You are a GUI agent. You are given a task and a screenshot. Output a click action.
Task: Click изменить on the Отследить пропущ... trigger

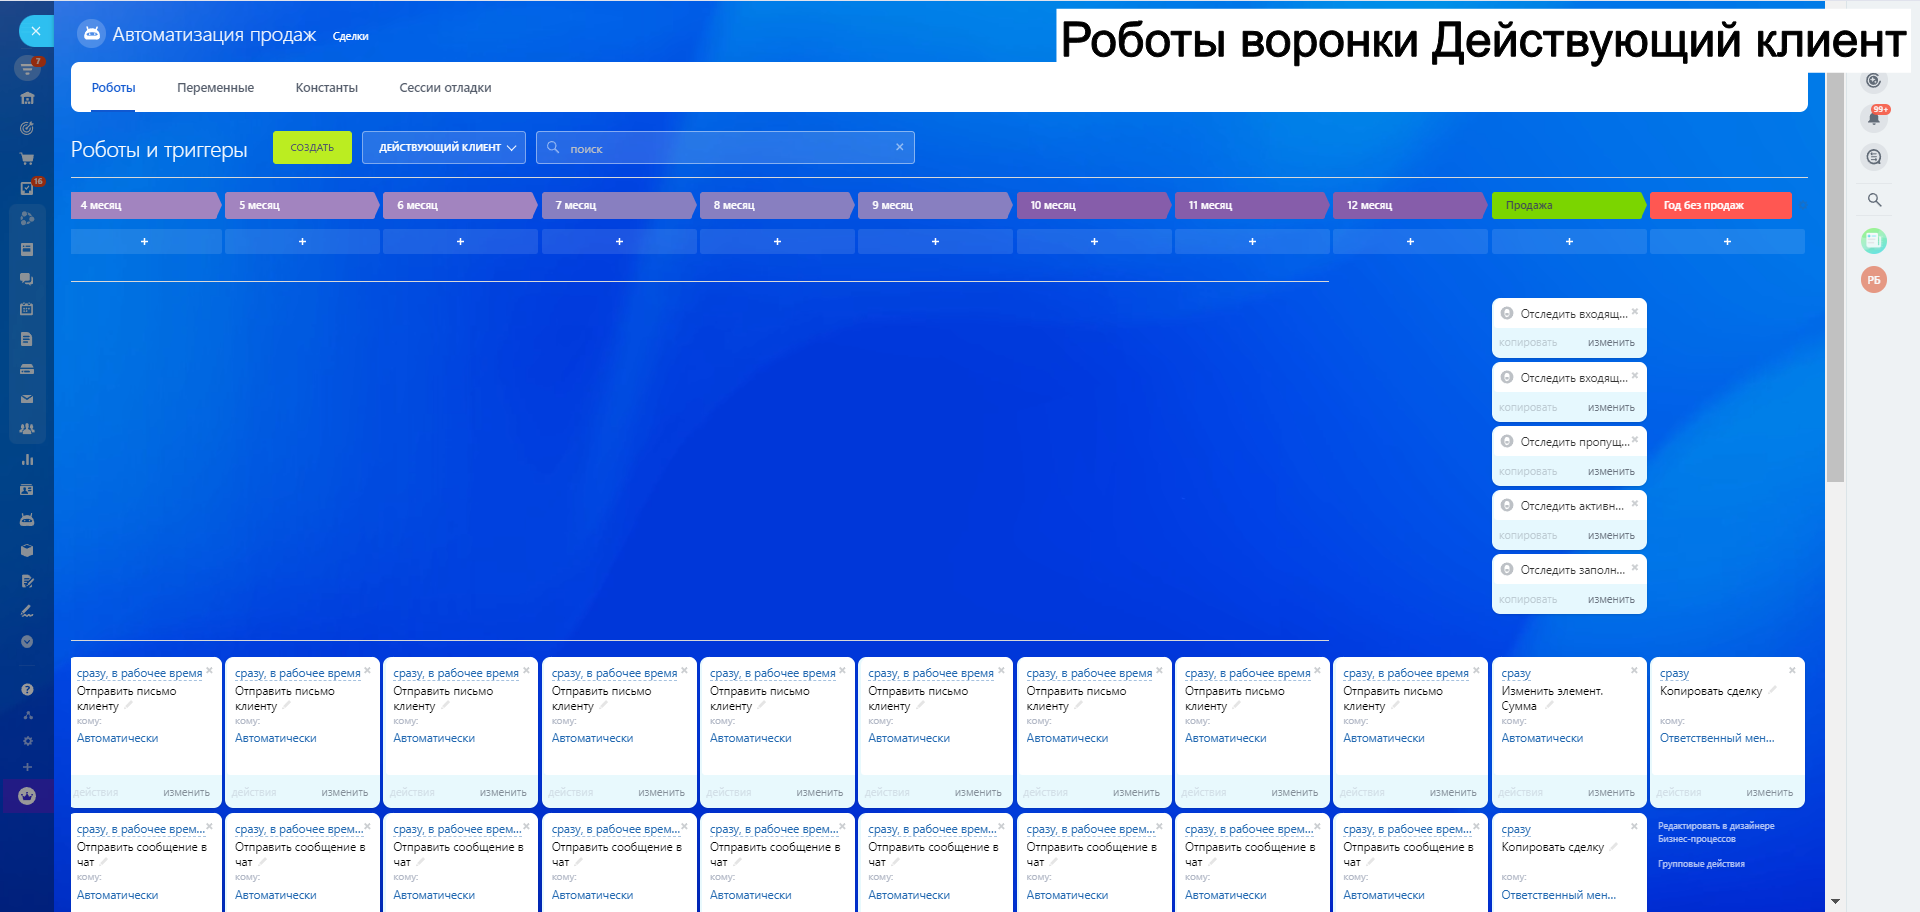[x=1611, y=472]
